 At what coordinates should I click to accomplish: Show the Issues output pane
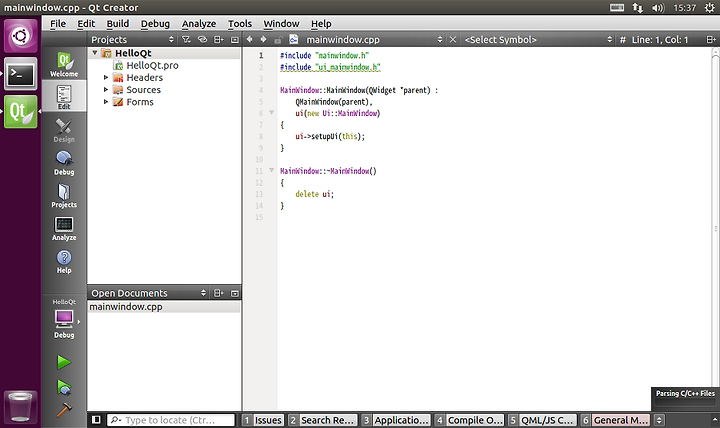tap(263, 420)
